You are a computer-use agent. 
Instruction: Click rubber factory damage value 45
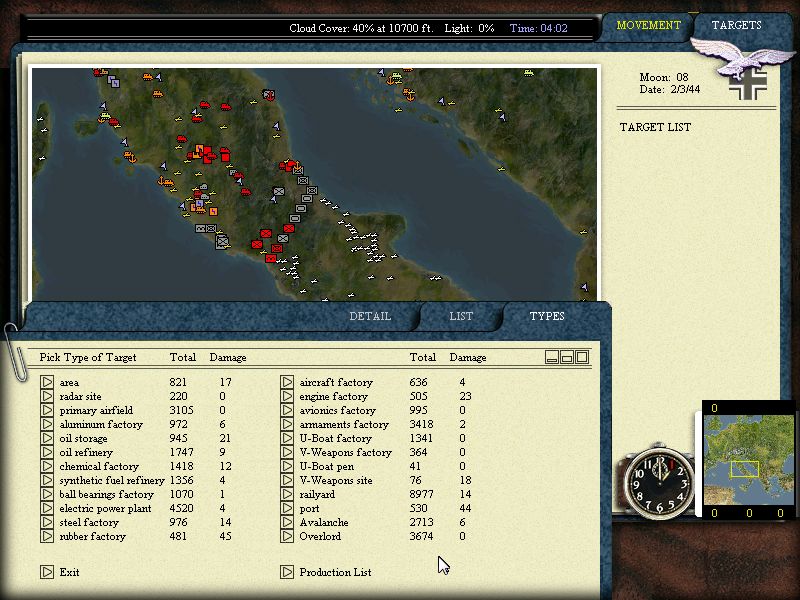click(225, 536)
